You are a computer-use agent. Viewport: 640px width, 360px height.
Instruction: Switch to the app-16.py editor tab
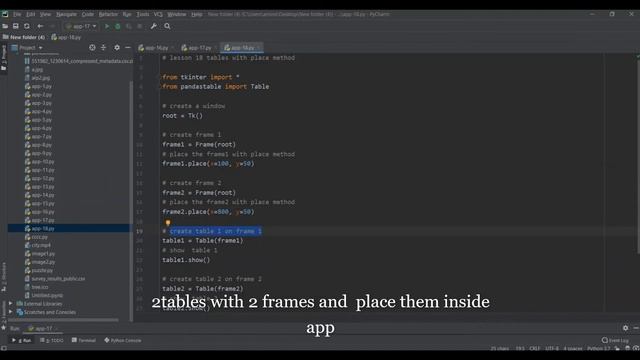pos(156,48)
